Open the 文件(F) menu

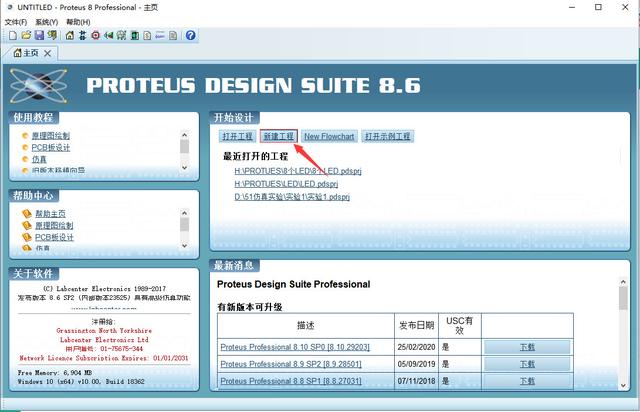pyautogui.click(x=16, y=22)
